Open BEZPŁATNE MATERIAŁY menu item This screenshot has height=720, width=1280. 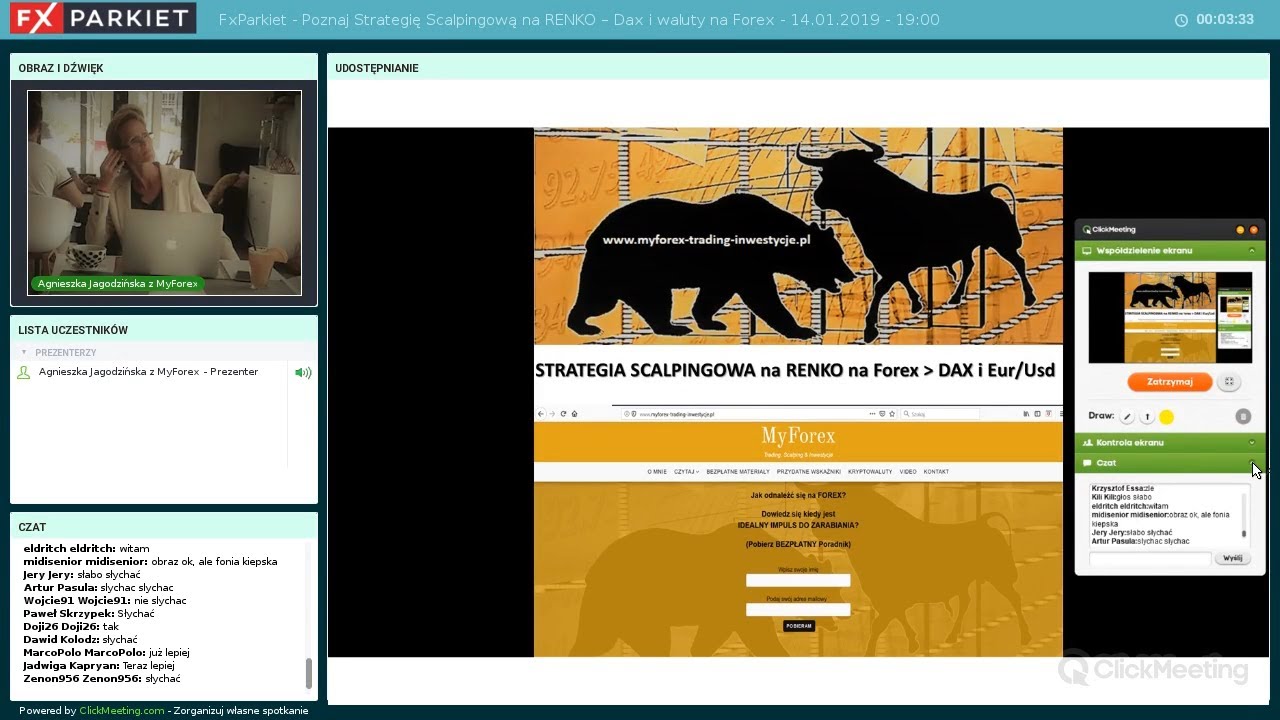[x=738, y=472]
